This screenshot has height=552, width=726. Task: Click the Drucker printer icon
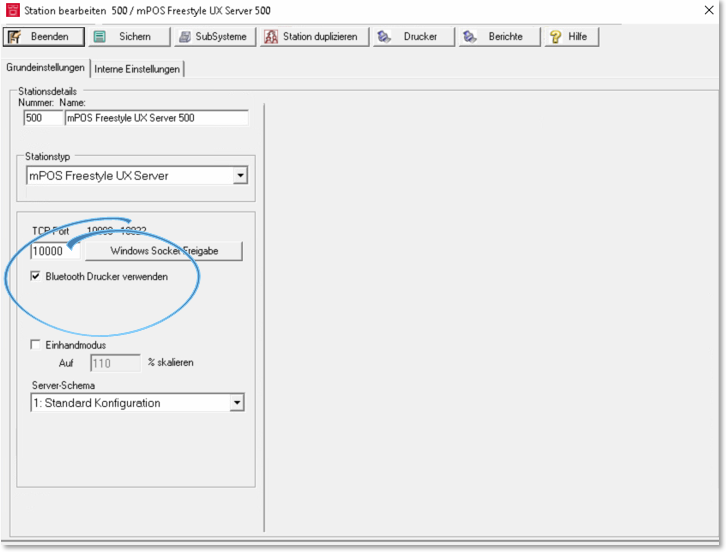(x=384, y=37)
